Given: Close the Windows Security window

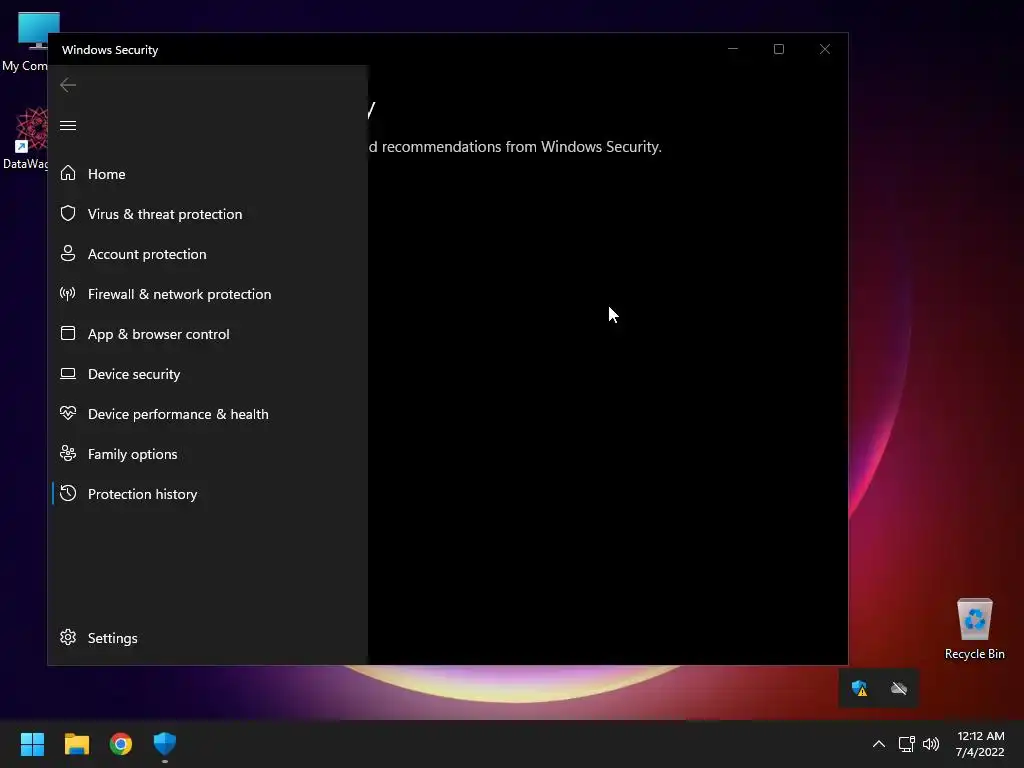Looking at the screenshot, I should (x=825, y=49).
